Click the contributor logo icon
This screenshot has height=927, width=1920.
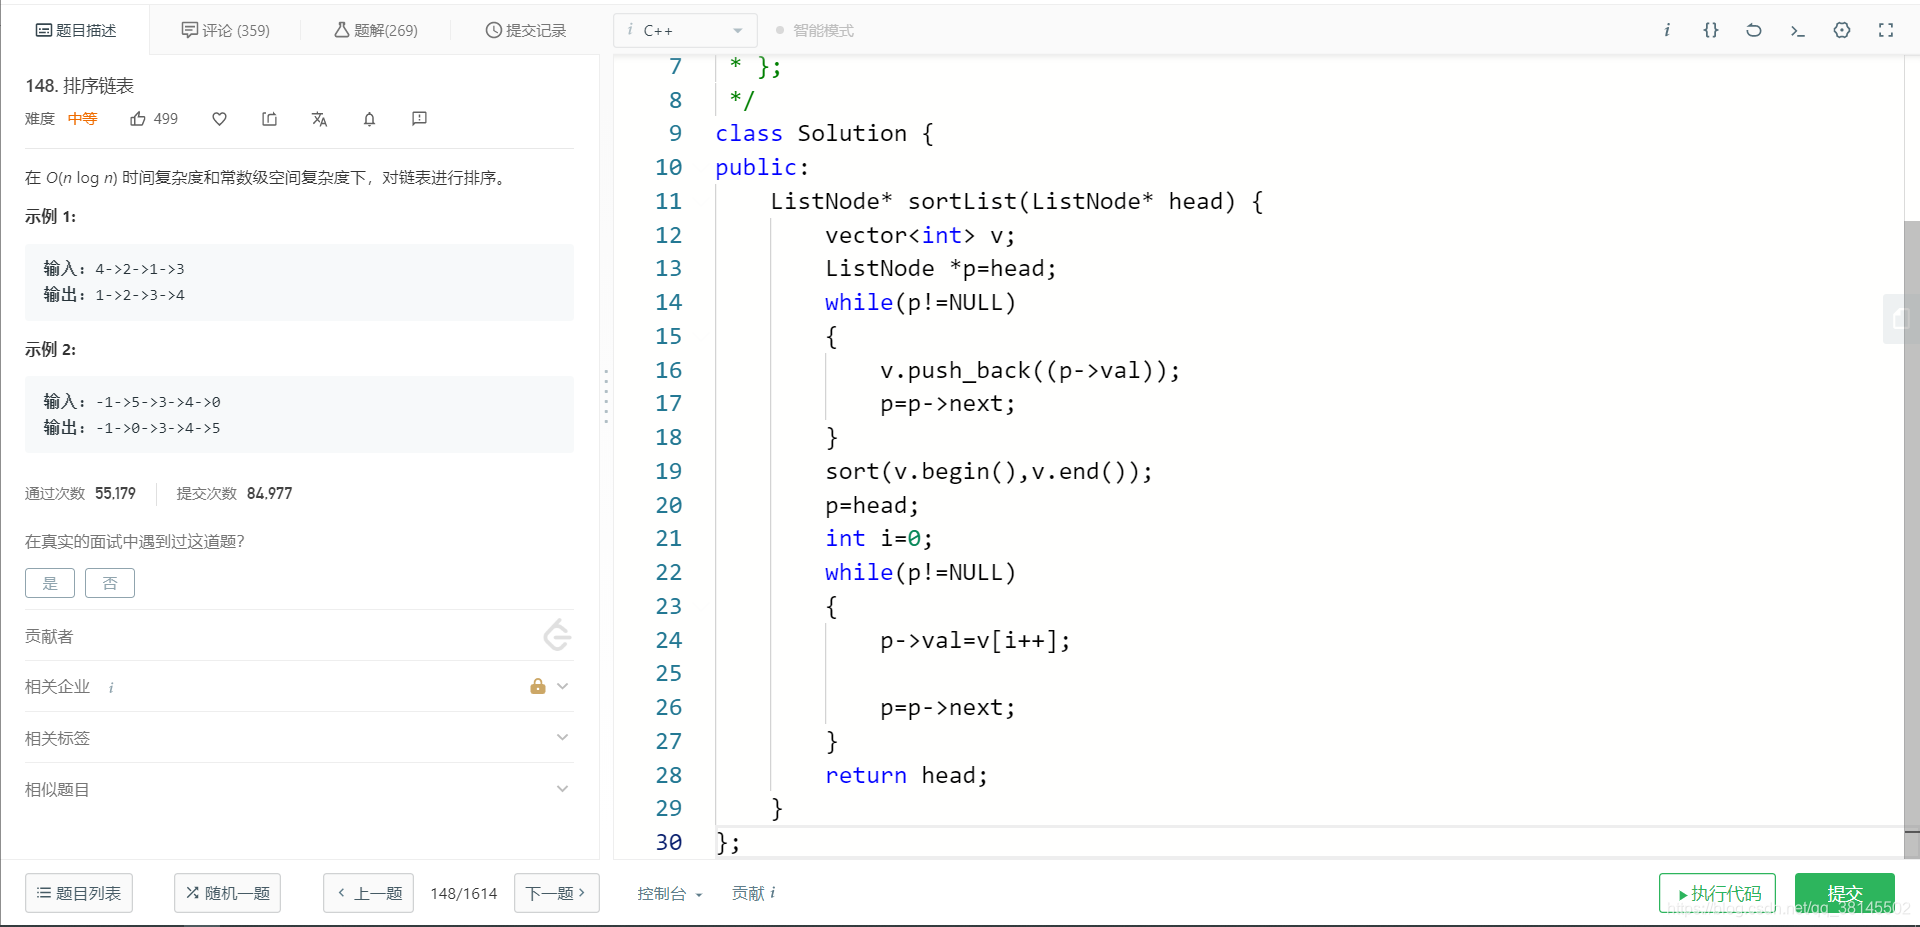pos(557,635)
